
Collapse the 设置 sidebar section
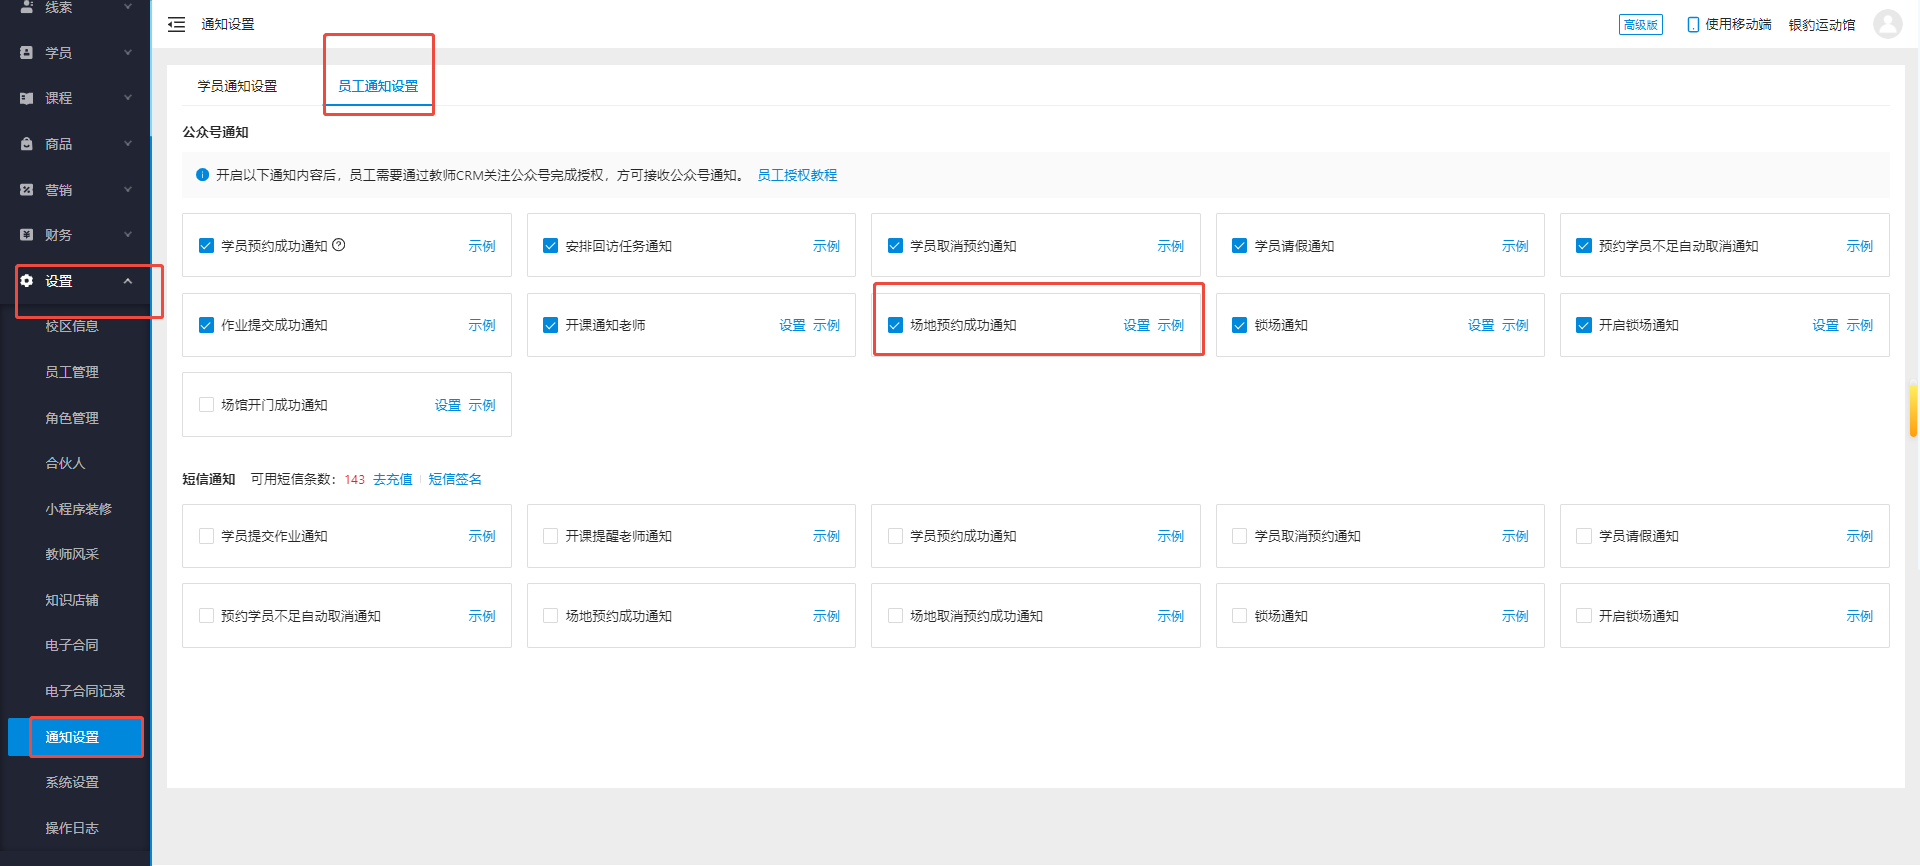pyautogui.click(x=127, y=281)
